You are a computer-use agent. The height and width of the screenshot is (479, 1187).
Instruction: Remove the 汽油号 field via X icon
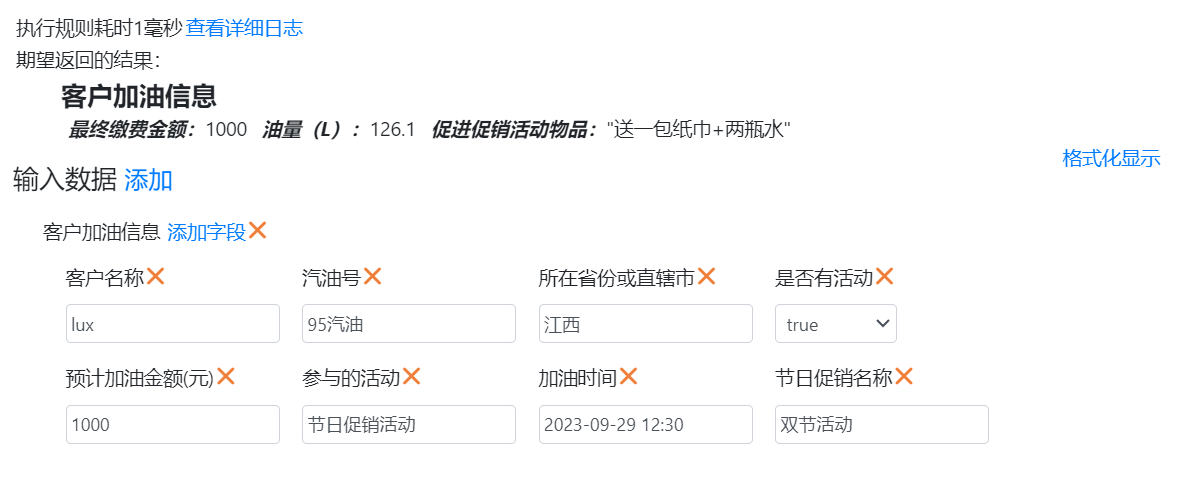coord(372,276)
